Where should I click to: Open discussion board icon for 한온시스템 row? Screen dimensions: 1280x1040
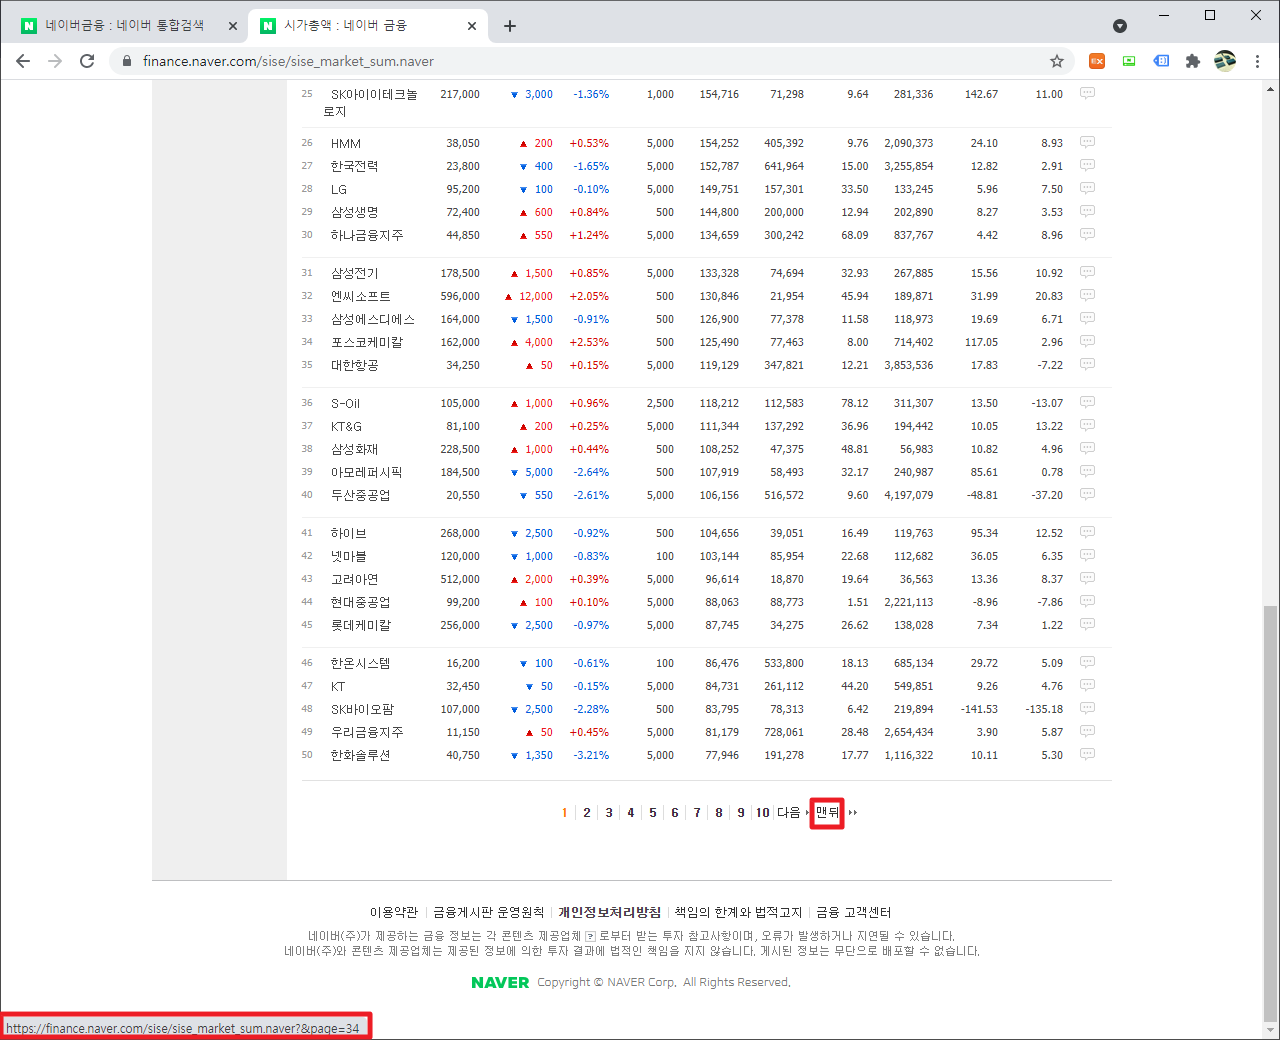tap(1087, 662)
